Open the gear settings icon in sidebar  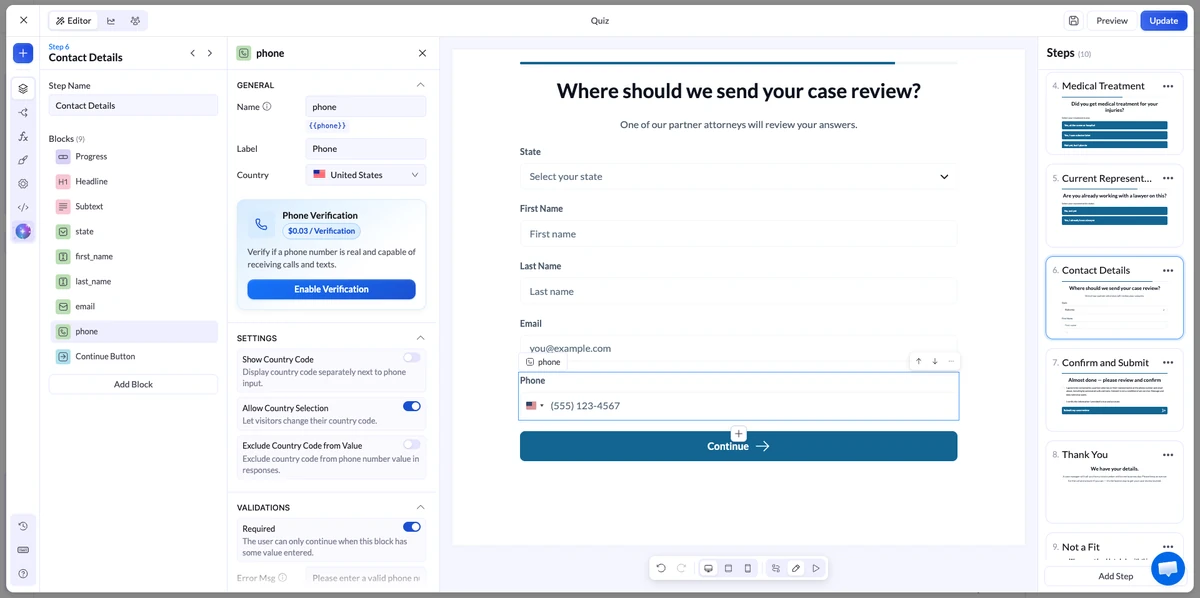[23, 184]
